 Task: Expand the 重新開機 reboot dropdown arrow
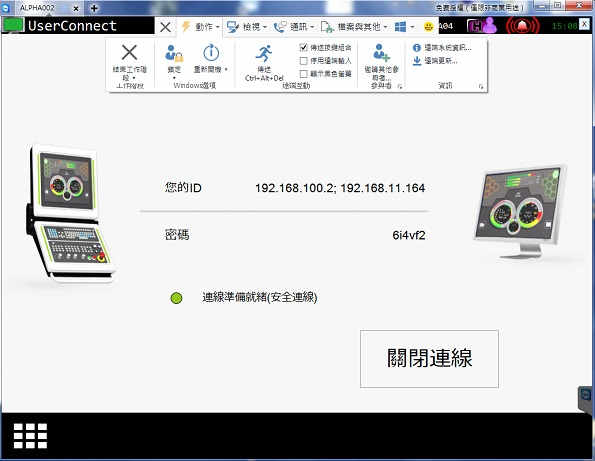click(x=226, y=69)
